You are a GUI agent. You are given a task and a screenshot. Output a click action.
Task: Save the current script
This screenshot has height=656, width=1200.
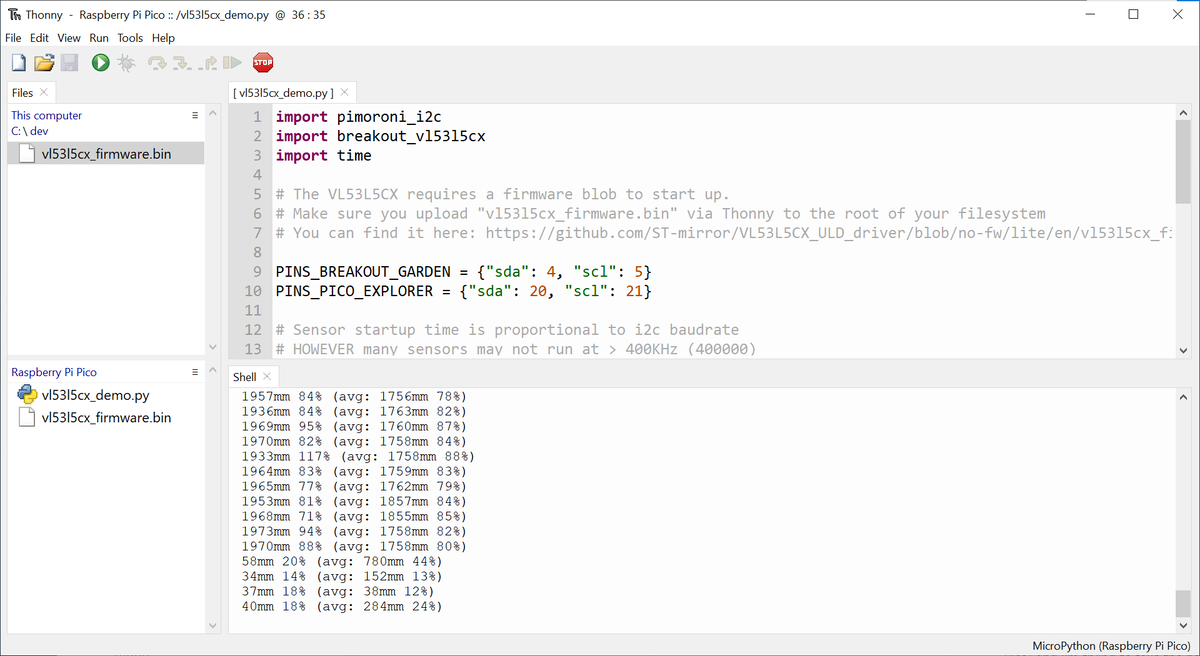[x=68, y=61]
